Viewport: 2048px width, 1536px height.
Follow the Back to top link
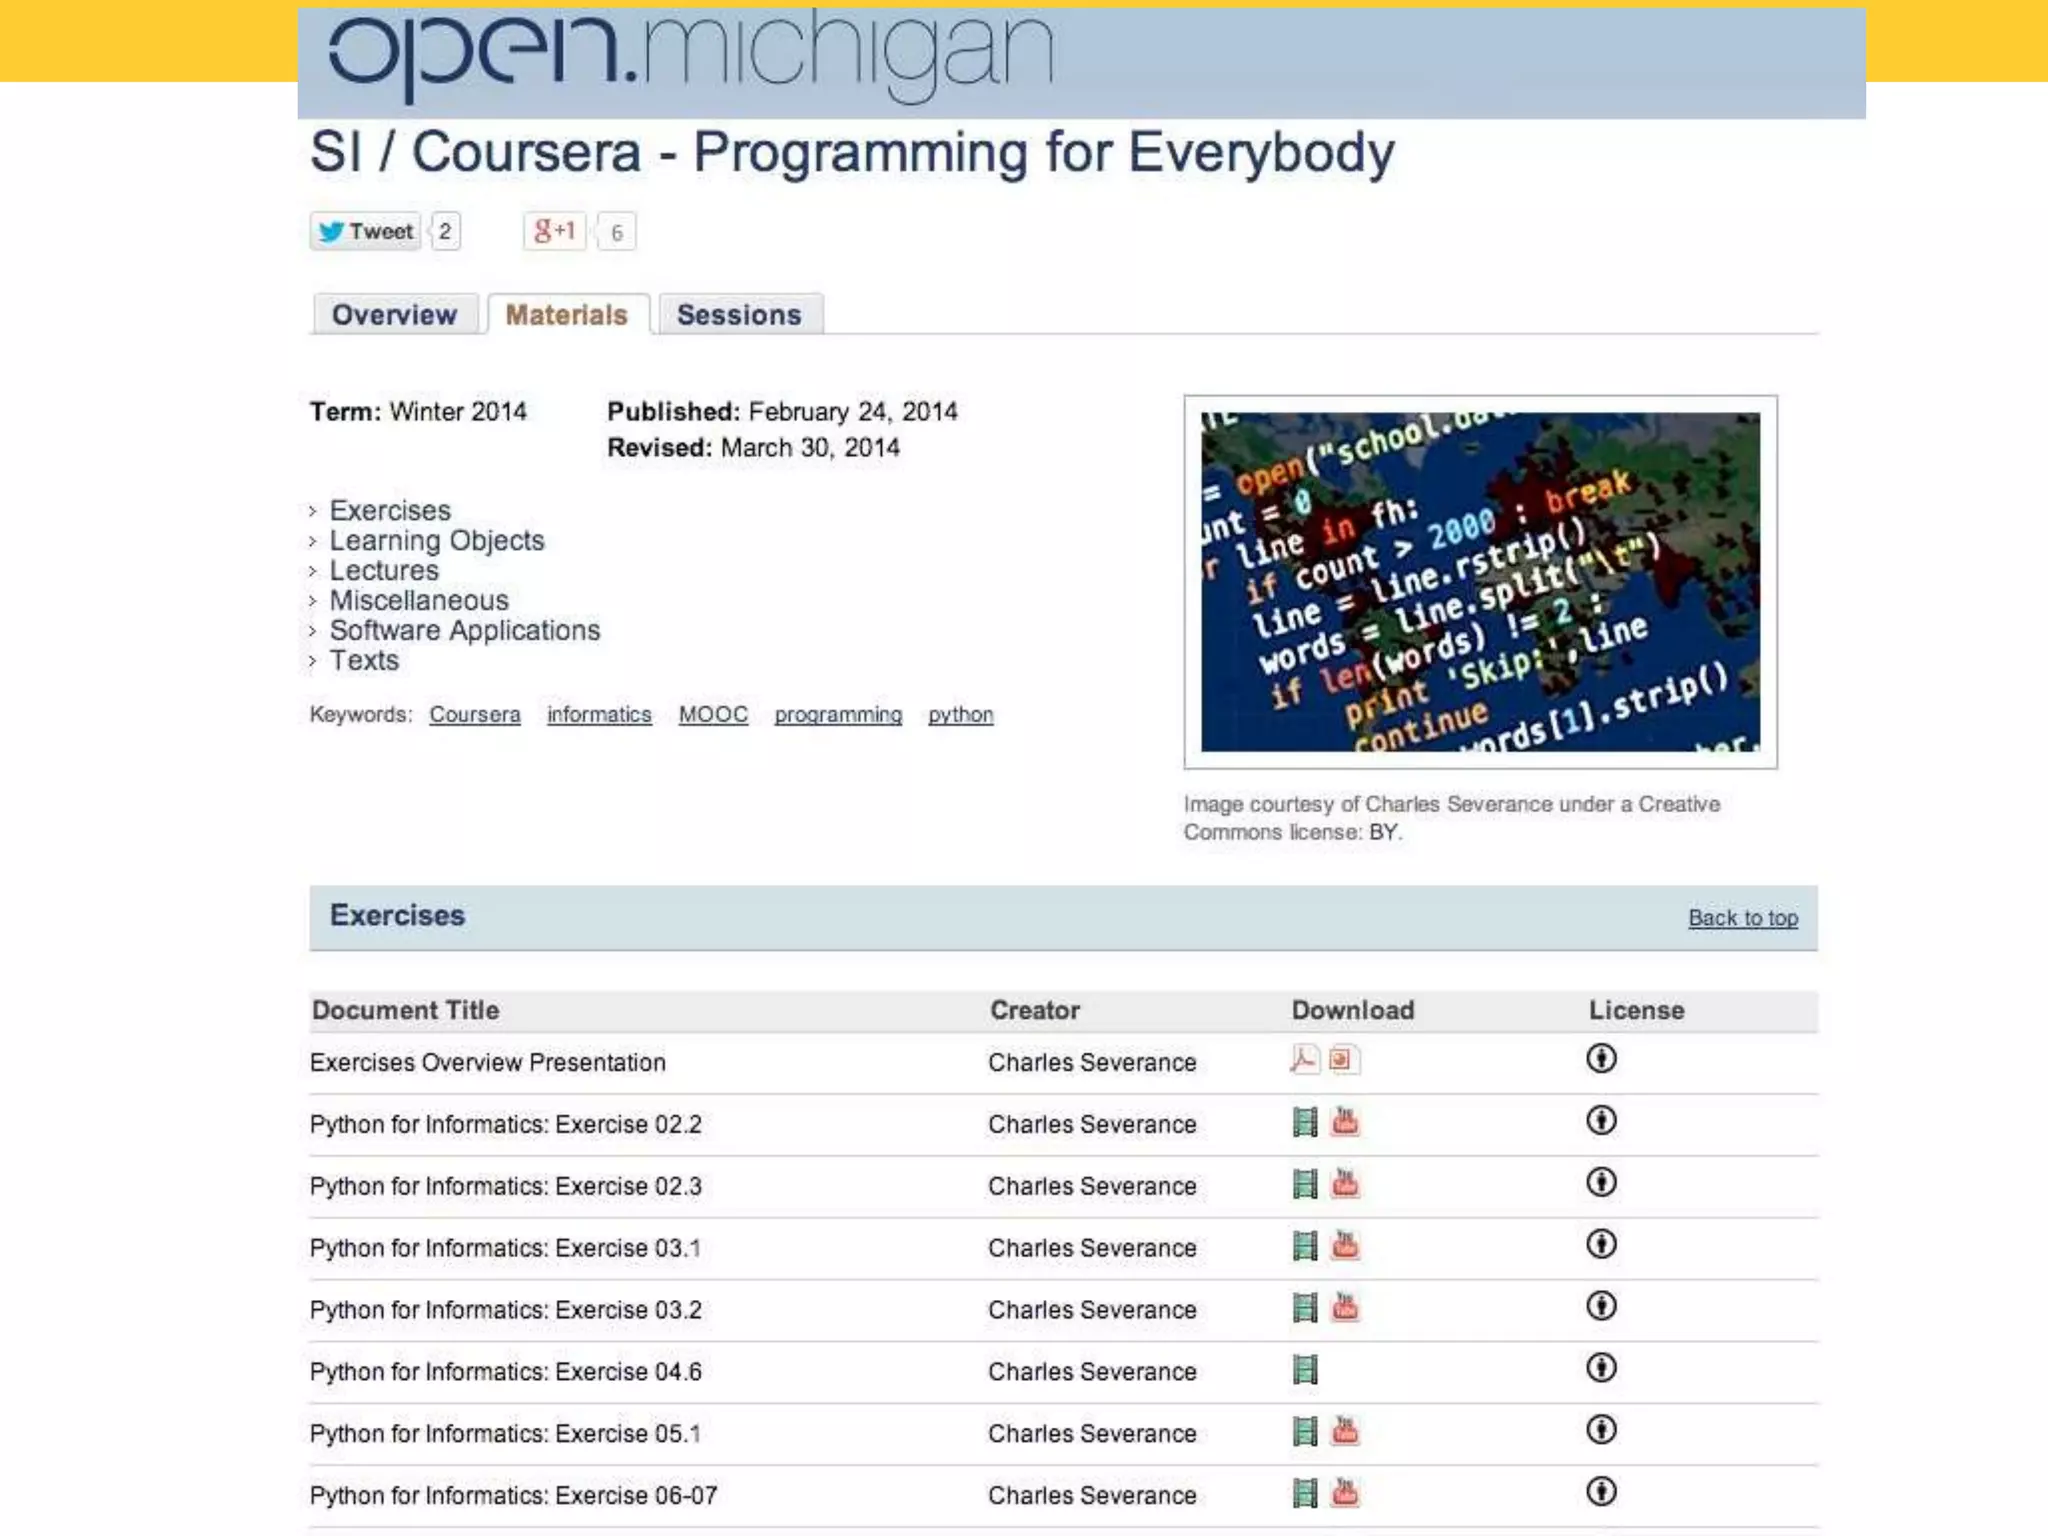pos(1742,918)
